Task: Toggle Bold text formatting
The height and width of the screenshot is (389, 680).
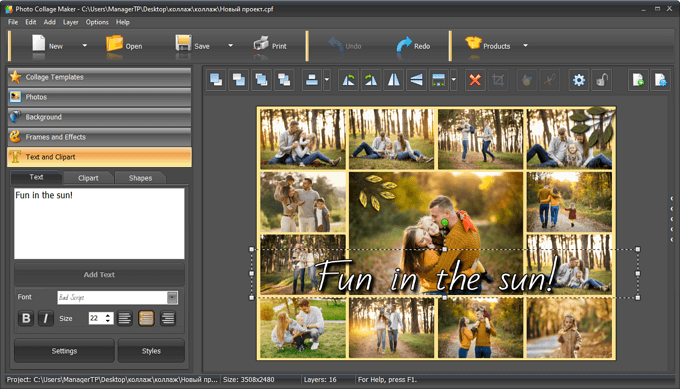Action: tap(26, 318)
